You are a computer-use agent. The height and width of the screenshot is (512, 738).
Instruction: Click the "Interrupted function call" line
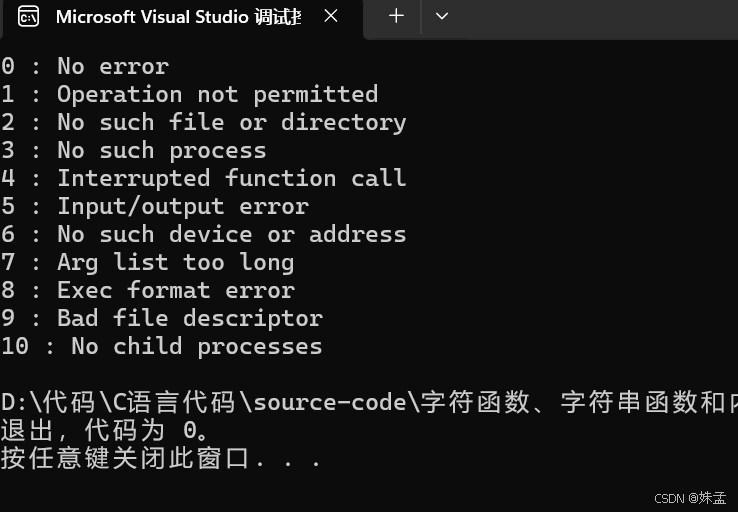[x=203, y=178]
